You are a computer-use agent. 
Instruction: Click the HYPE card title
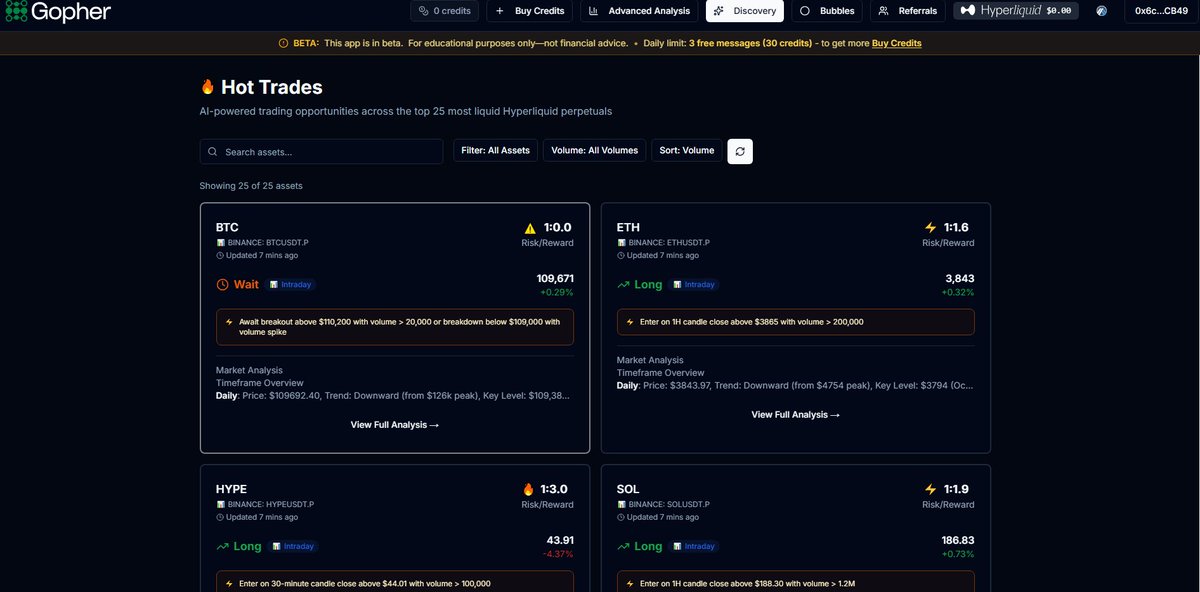coord(232,489)
